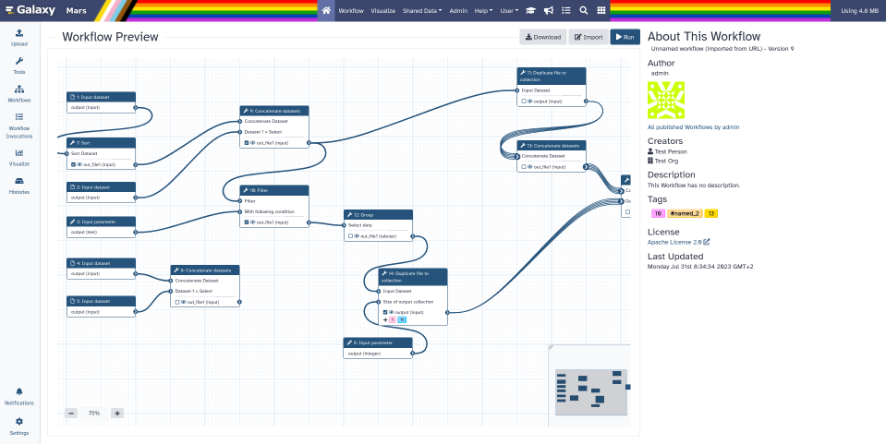The width and height of the screenshot is (889, 446).
Task: Open the Workflow menu in the navbar
Action: point(351,10)
